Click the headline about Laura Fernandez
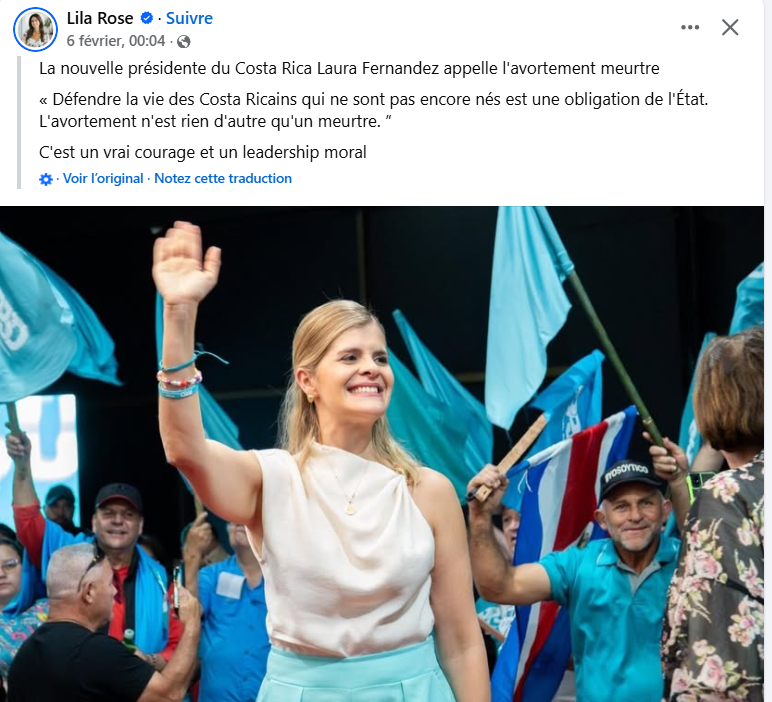Image resolution: width=772 pixels, height=702 pixels. (349, 68)
